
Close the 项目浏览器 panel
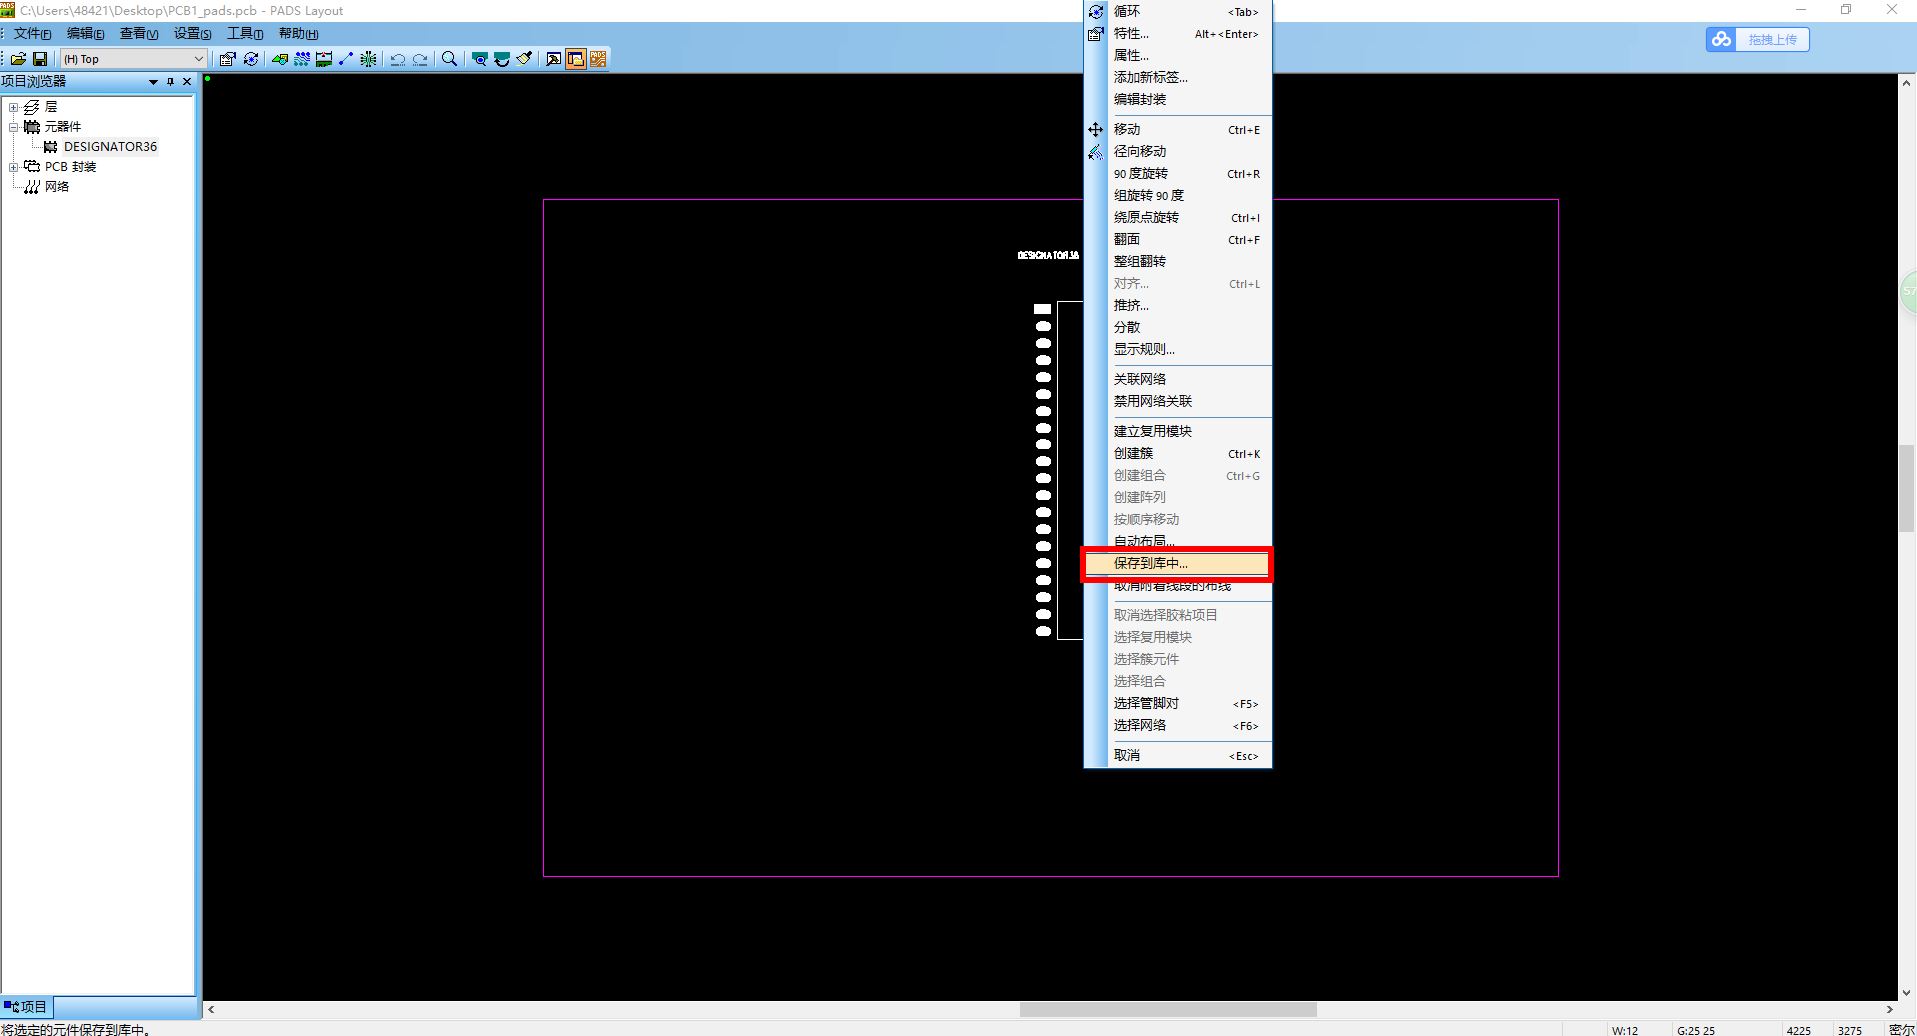(187, 82)
